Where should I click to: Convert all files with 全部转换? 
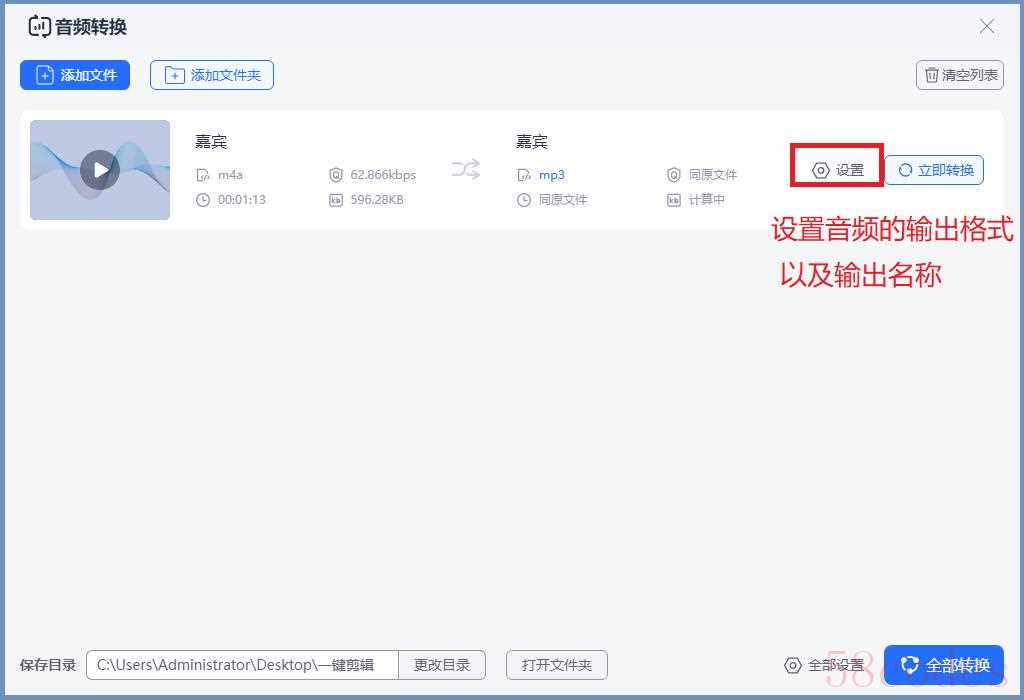coord(944,665)
